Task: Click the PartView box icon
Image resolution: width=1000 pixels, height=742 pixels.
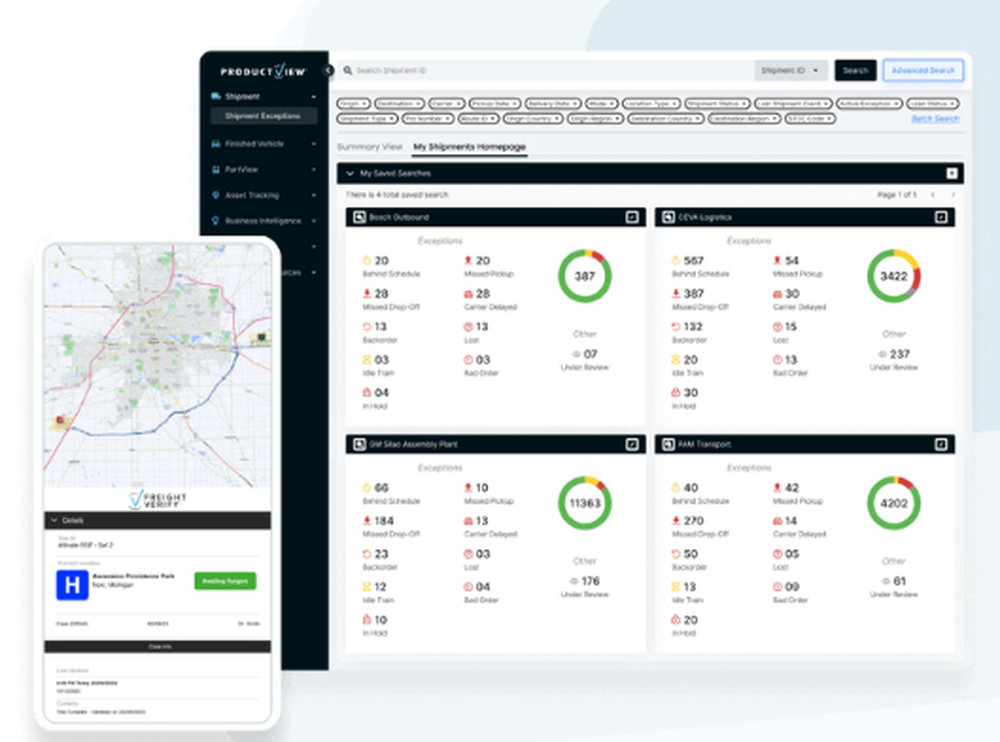Action: 216,170
